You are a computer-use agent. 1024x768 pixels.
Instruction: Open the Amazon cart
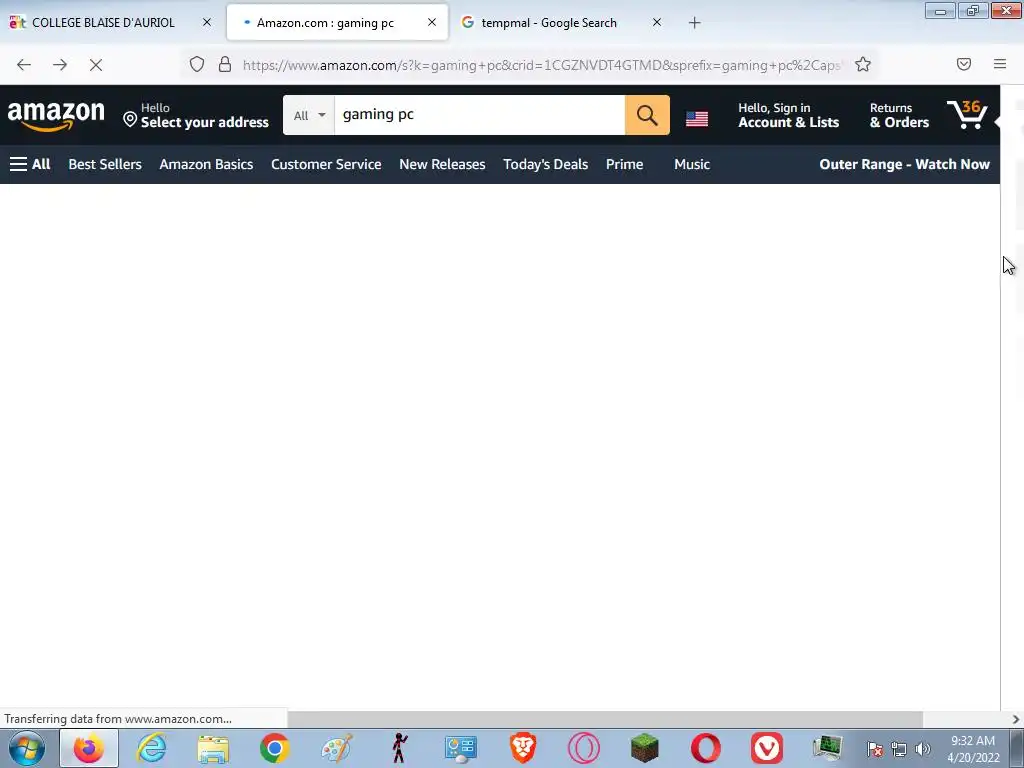pyautogui.click(x=968, y=114)
